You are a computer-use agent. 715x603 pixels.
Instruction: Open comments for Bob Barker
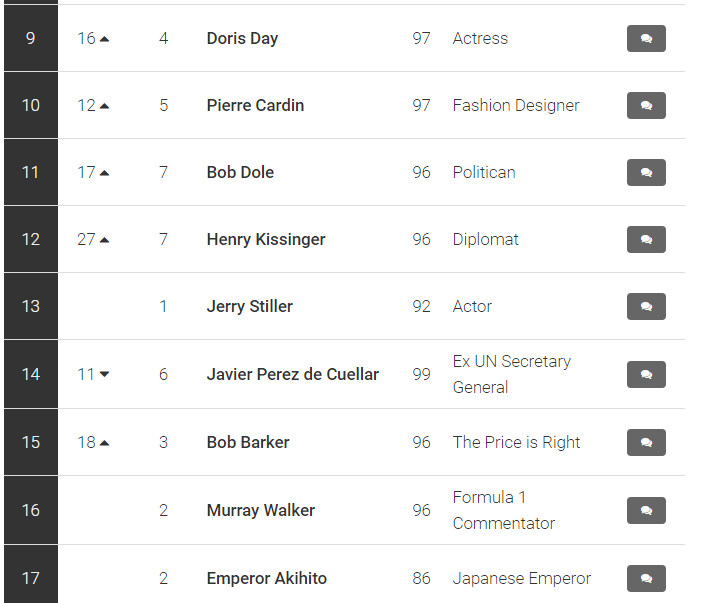pyautogui.click(x=646, y=442)
